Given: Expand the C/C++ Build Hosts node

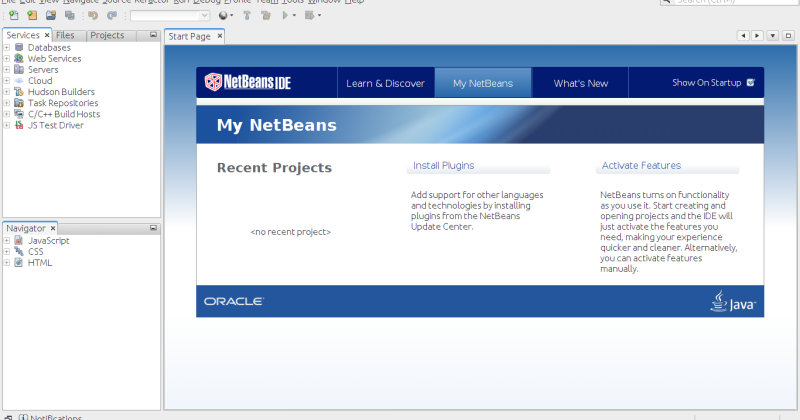Looking at the screenshot, I should tap(7, 114).
